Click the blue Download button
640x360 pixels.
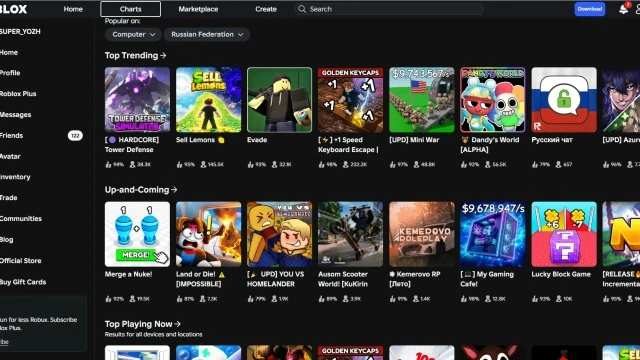(589, 9)
